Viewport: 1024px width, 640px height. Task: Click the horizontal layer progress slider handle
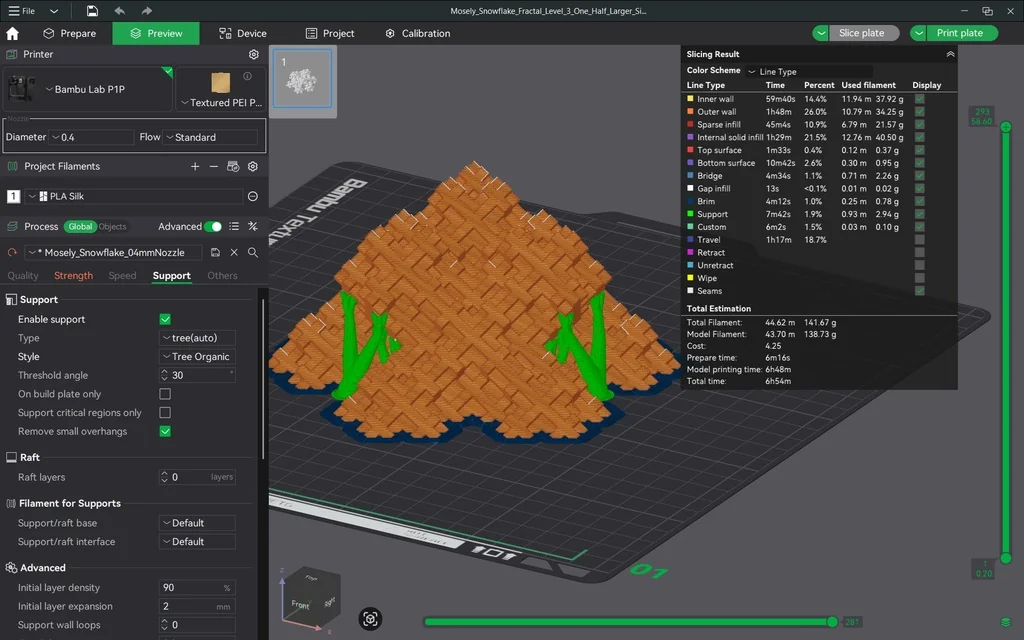point(831,622)
